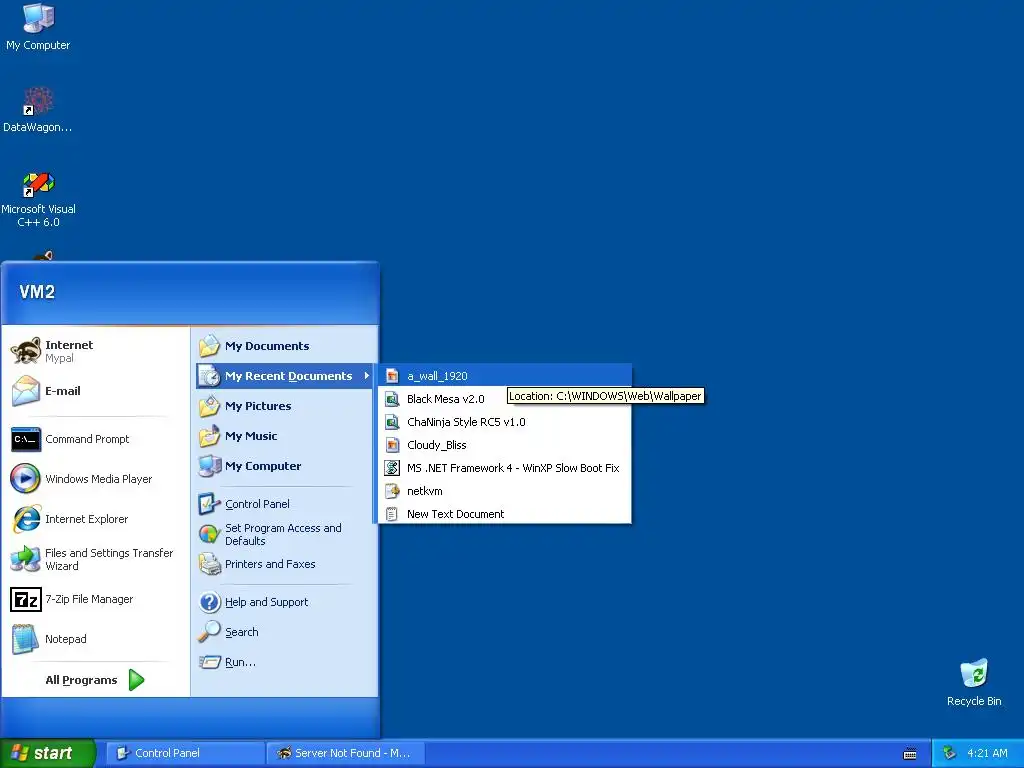Click the network tray icon near clock
The width and height of the screenshot is (1024, 768).
tap(949, 754)
